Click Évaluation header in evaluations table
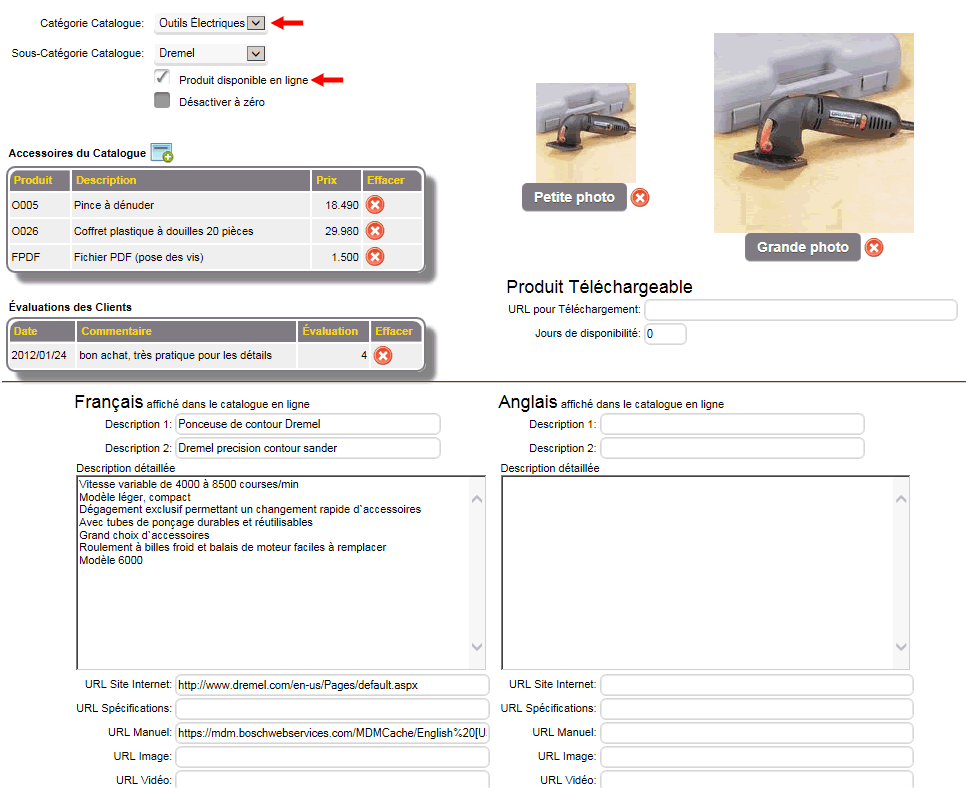Viewport: 966px width, 788px height. click(333, 331)
